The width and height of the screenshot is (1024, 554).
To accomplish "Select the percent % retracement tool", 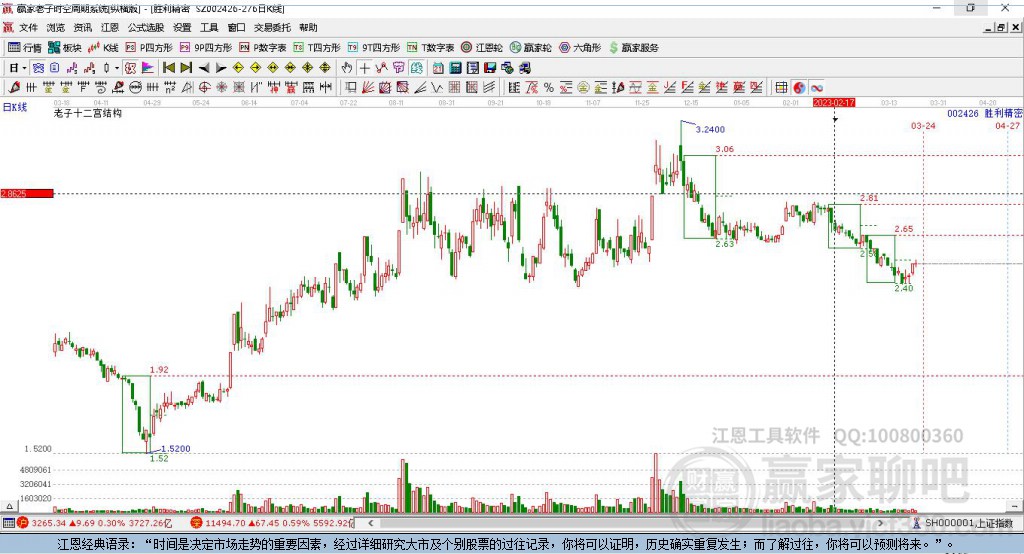I will 549,88.
